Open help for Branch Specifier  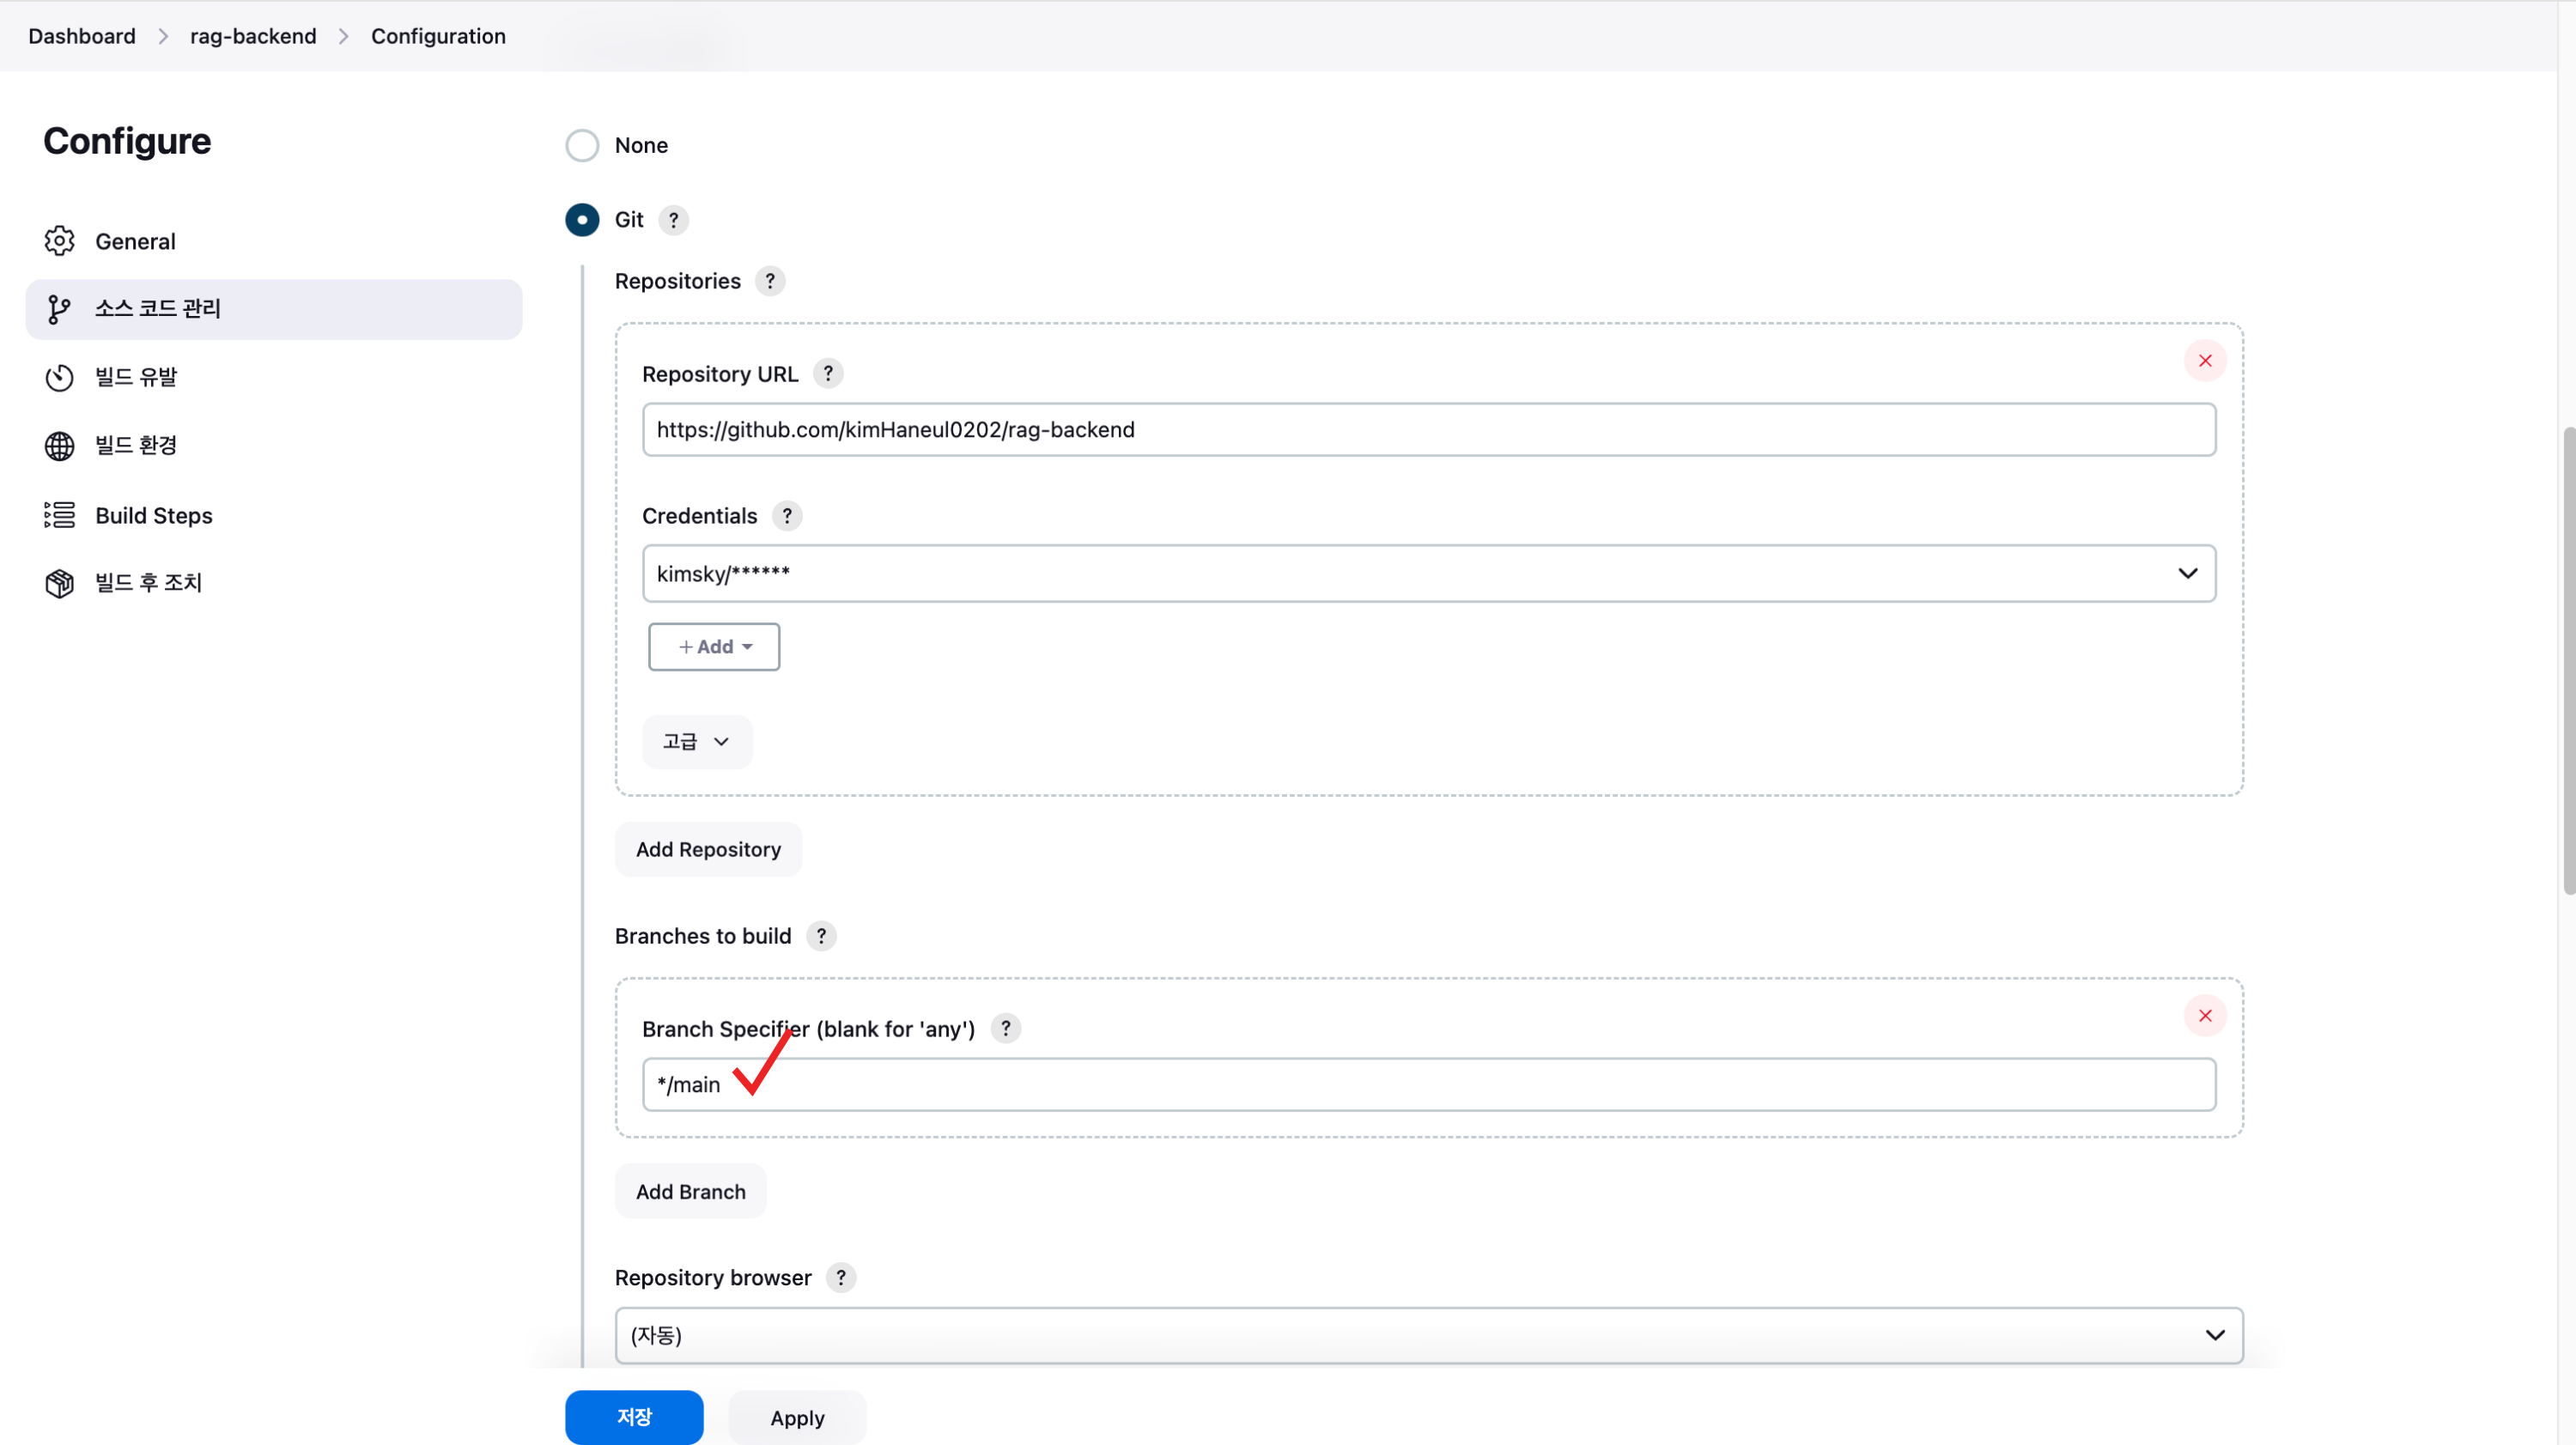[1006, 1028]
